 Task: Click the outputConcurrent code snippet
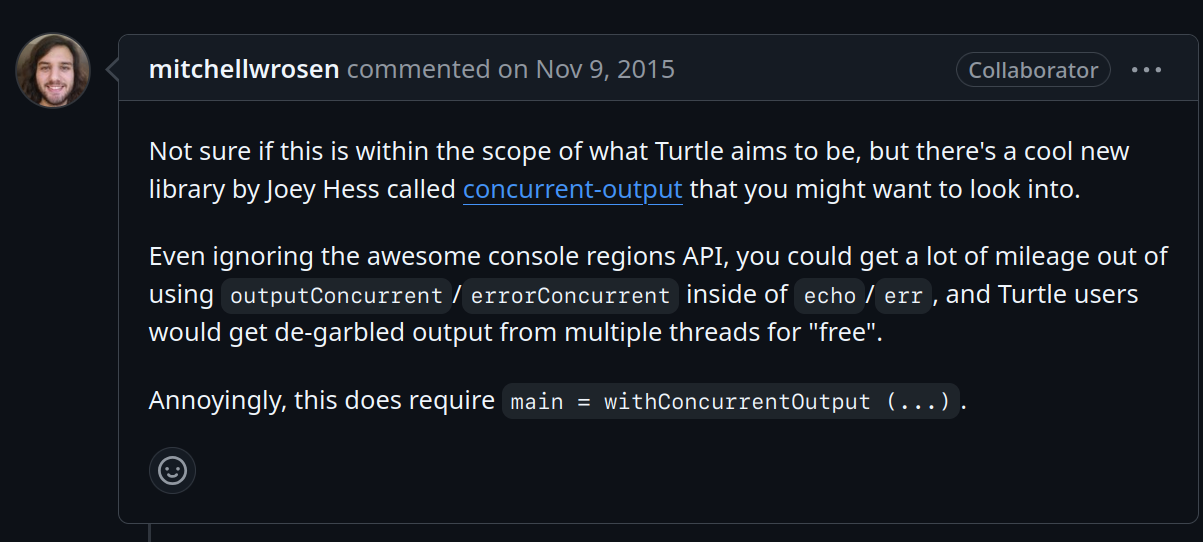pos(335,296)
